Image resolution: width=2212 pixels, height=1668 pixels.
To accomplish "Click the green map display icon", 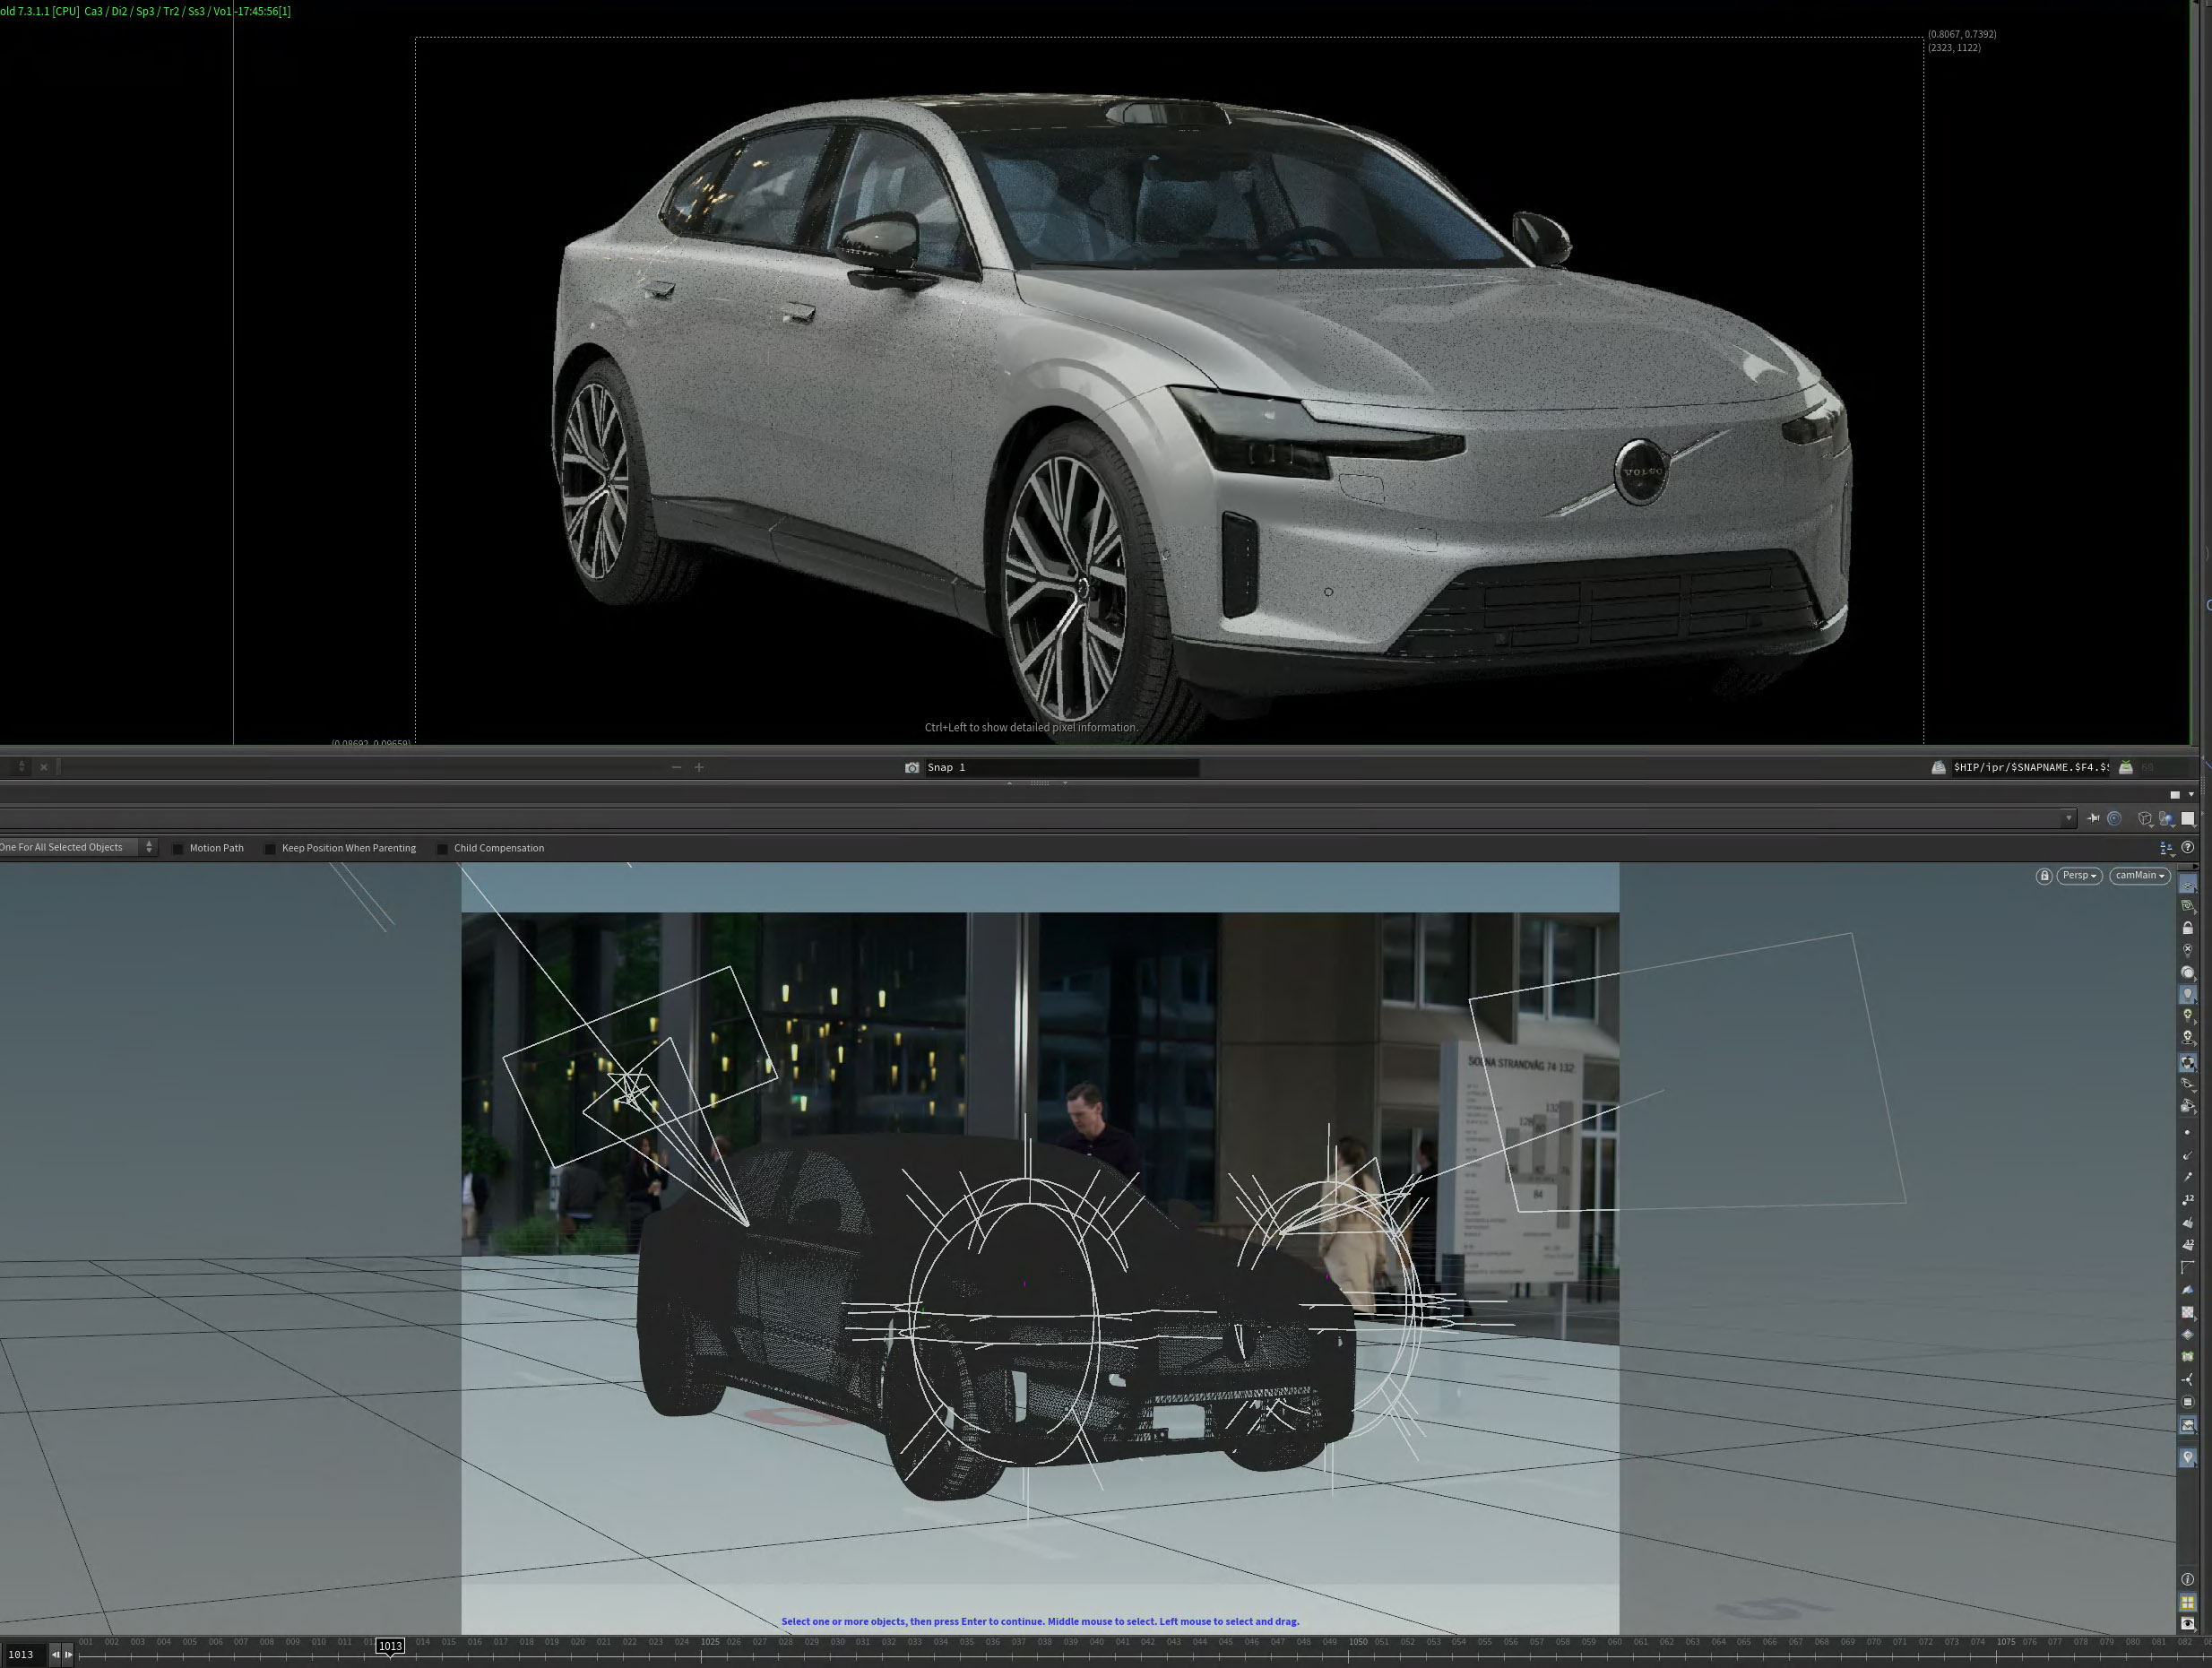I will pyautogui.click(x=2187, y=1357).
